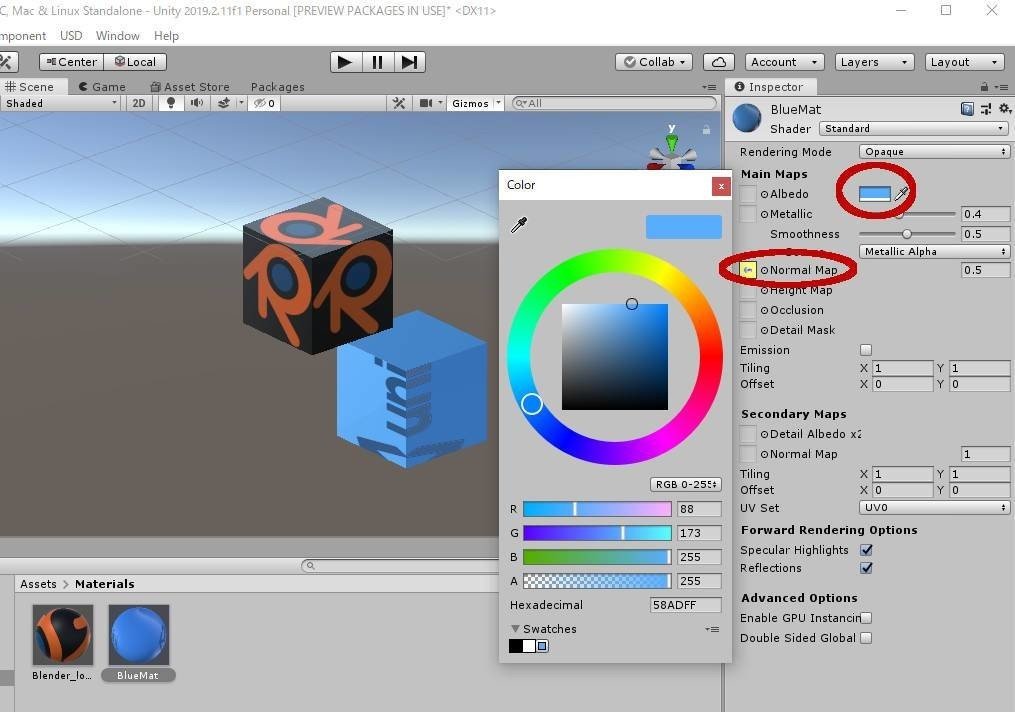Adjust the G channel slider
This screenshot has height=712, width=1015.
(x=597, y=533)
